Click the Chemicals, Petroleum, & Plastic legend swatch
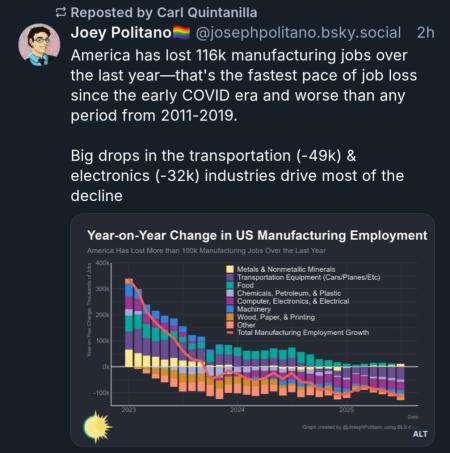Viewport: 450px width, 453px height. 230,293
